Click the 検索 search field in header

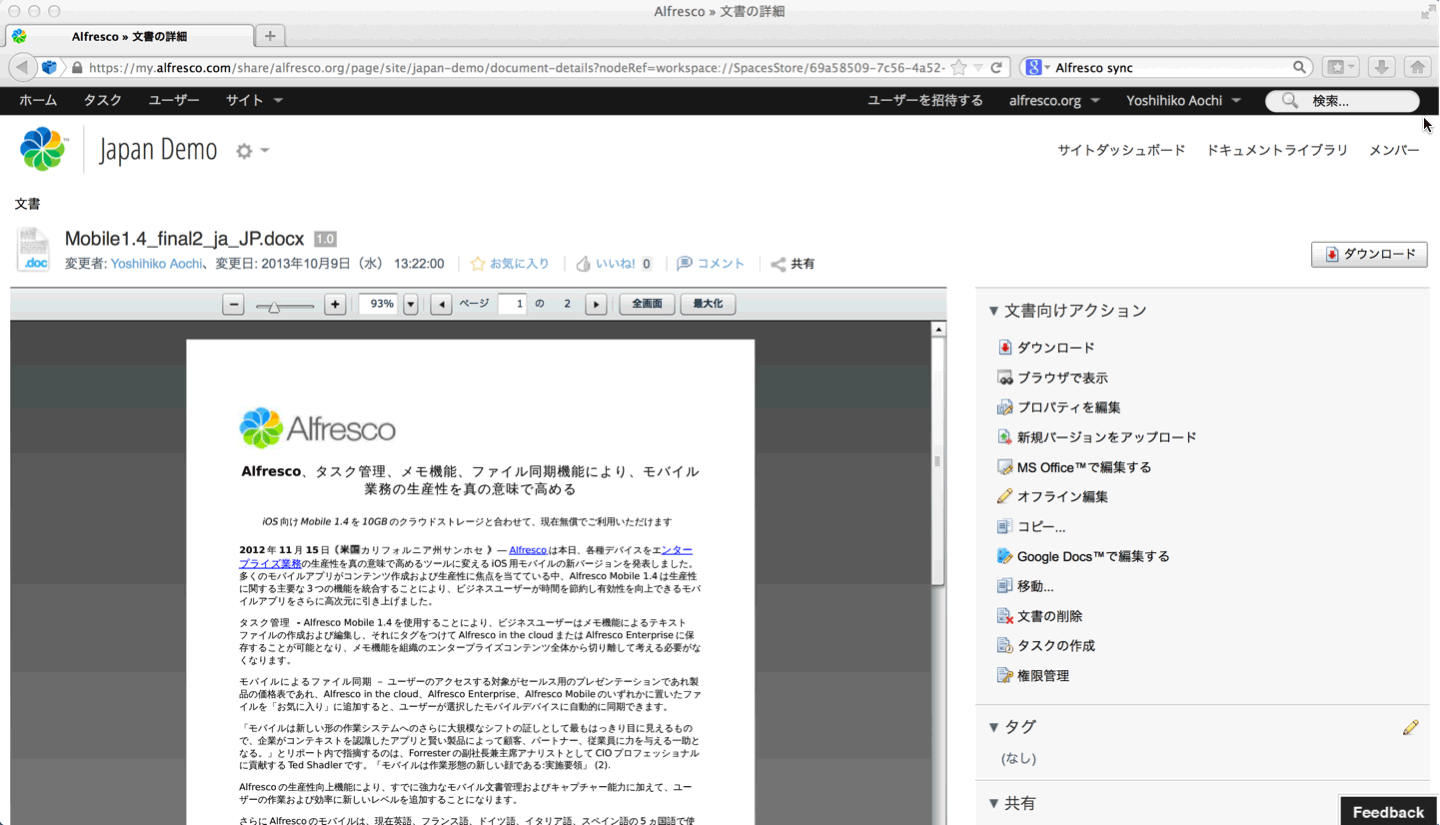point(1342,100)
